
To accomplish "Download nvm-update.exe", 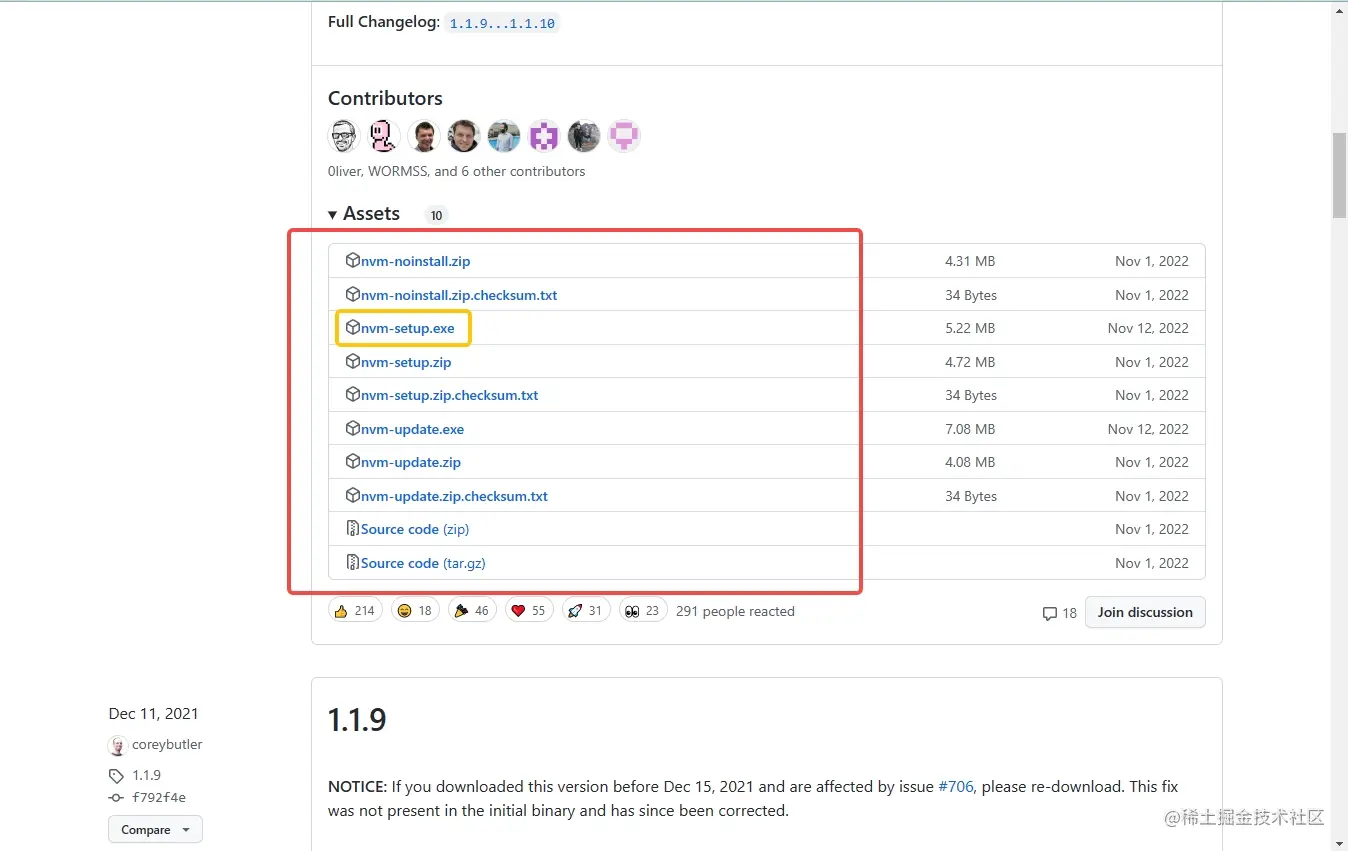I will coord(412,429).
